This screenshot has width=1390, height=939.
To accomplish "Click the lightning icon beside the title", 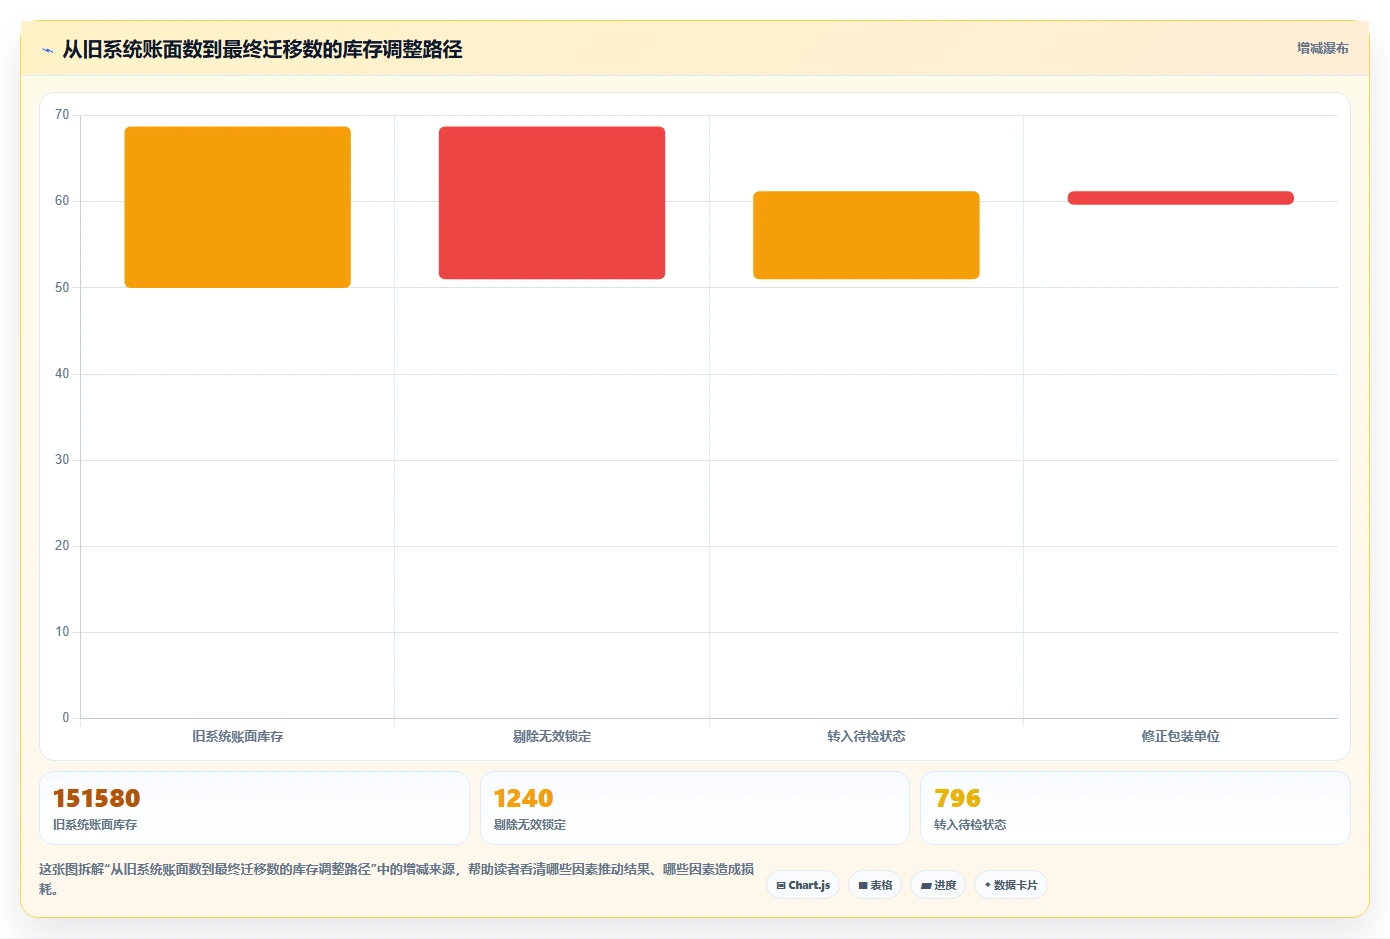I will click(47, 50).
